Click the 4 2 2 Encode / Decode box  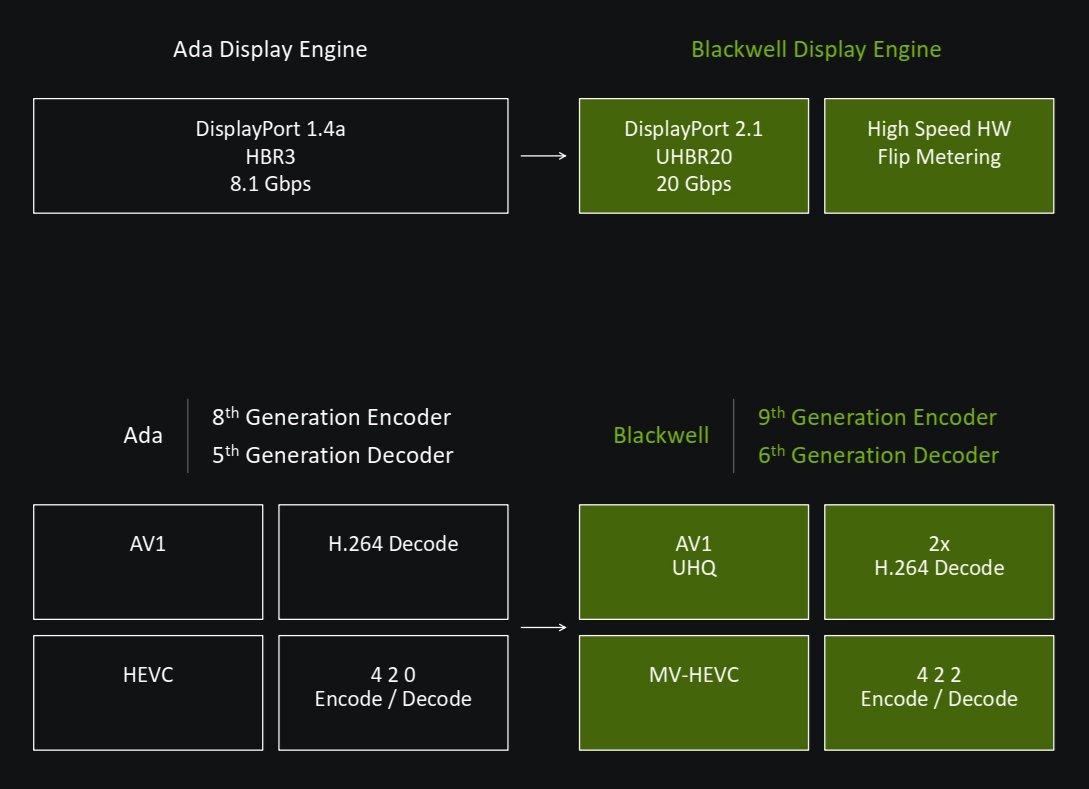coord(938,692)
